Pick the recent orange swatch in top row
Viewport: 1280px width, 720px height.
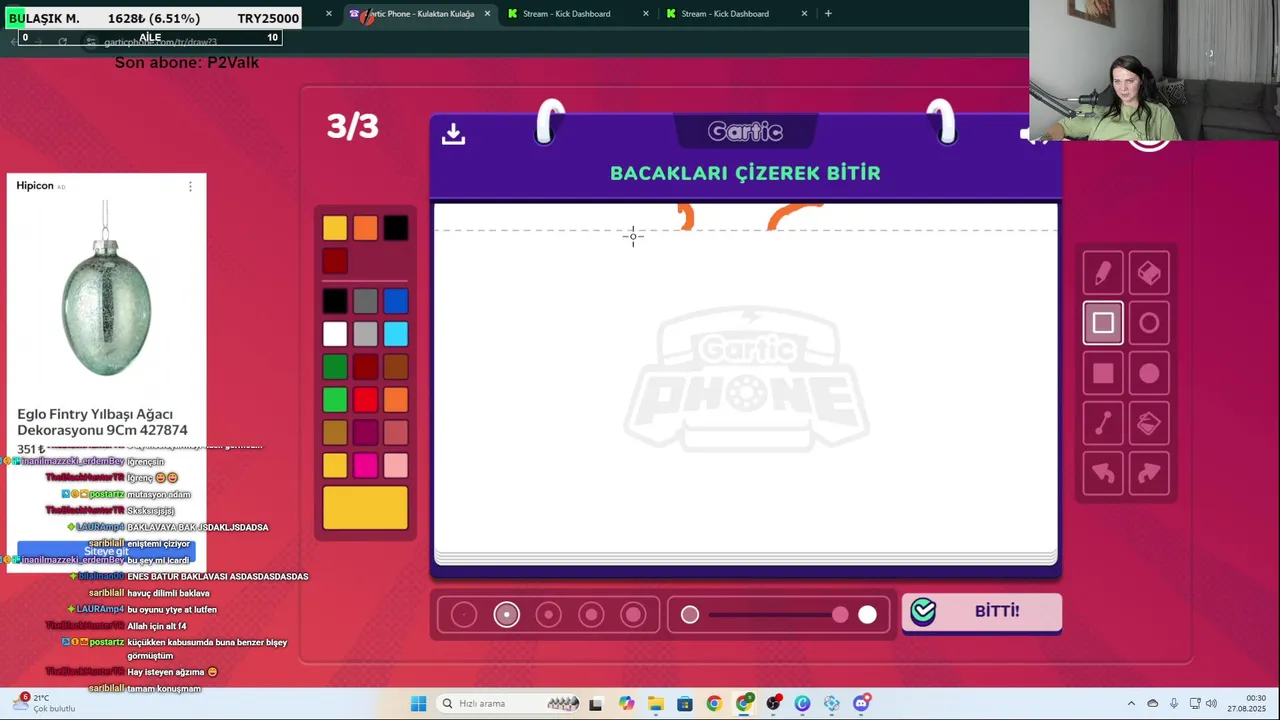point(366,228)
